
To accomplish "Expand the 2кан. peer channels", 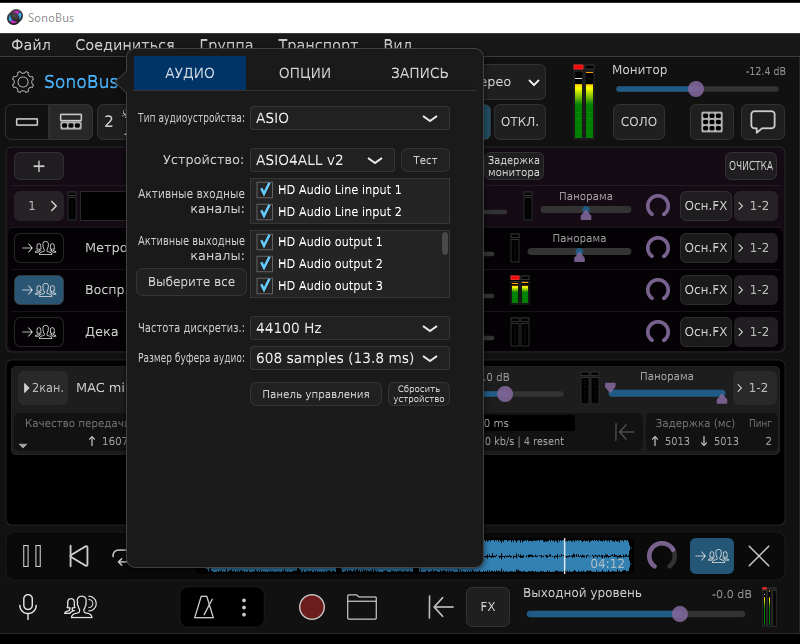I will point(43,388).
